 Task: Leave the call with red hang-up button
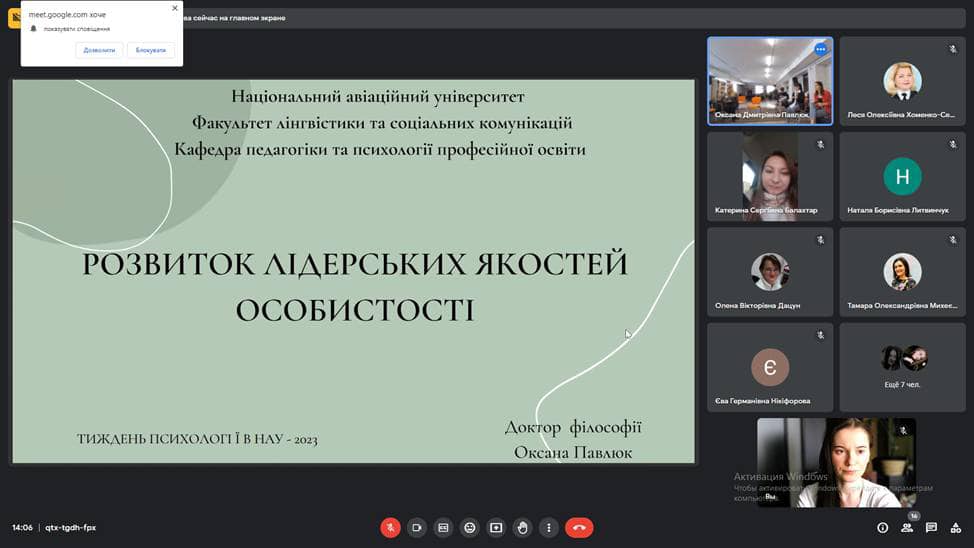pyautogui.click(x=579, y=527)
